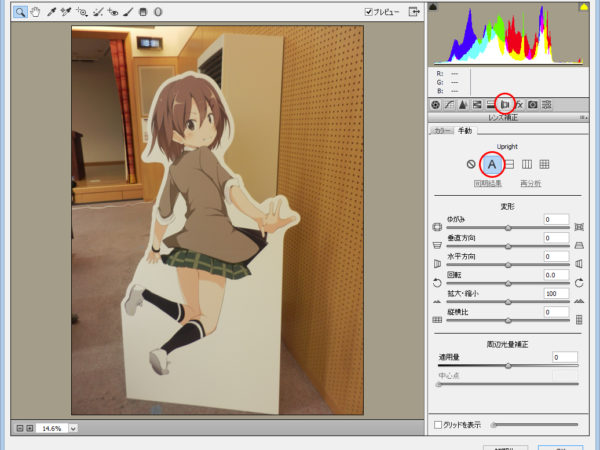The image size is (600, 450).
Task: Open the Tone Curve panel icon
Action: tap(449, 104)
